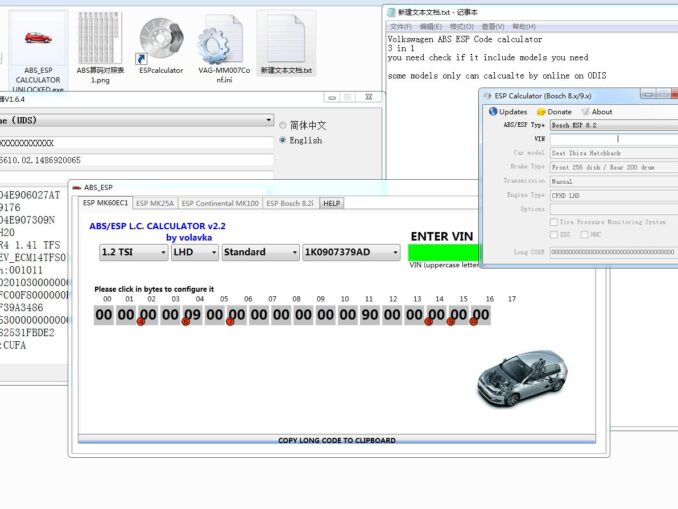Open the 1.2 TSI engine dropdown
The height and width of the screenshot is (509, 678).
134,252
